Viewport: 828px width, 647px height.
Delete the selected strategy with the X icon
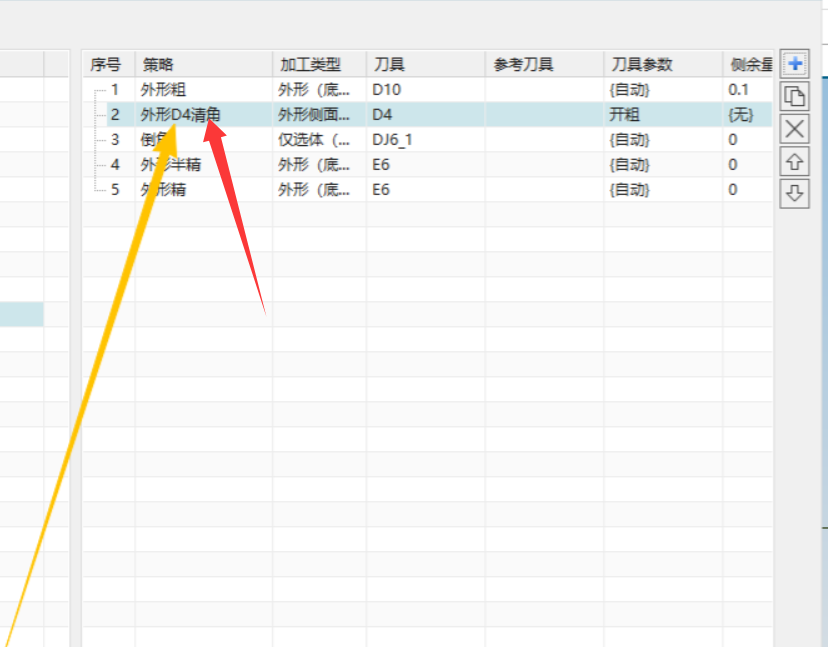(795, 129)
